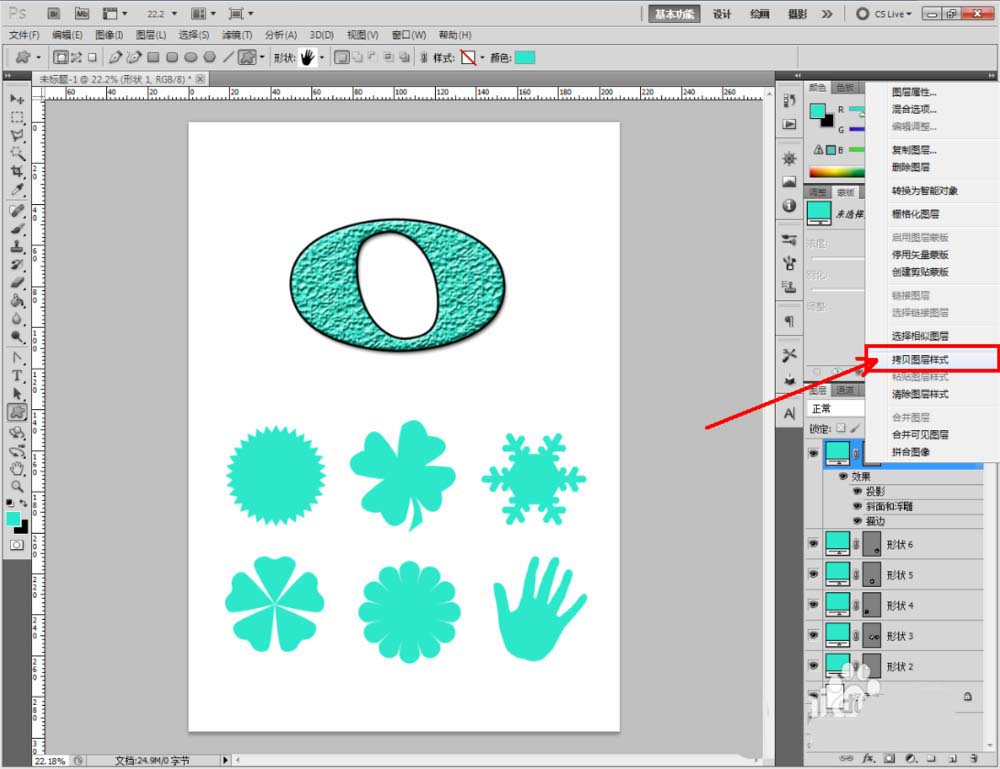
Task: Click the 颜色 color swatch in options bar
Action: pos(524,58)
